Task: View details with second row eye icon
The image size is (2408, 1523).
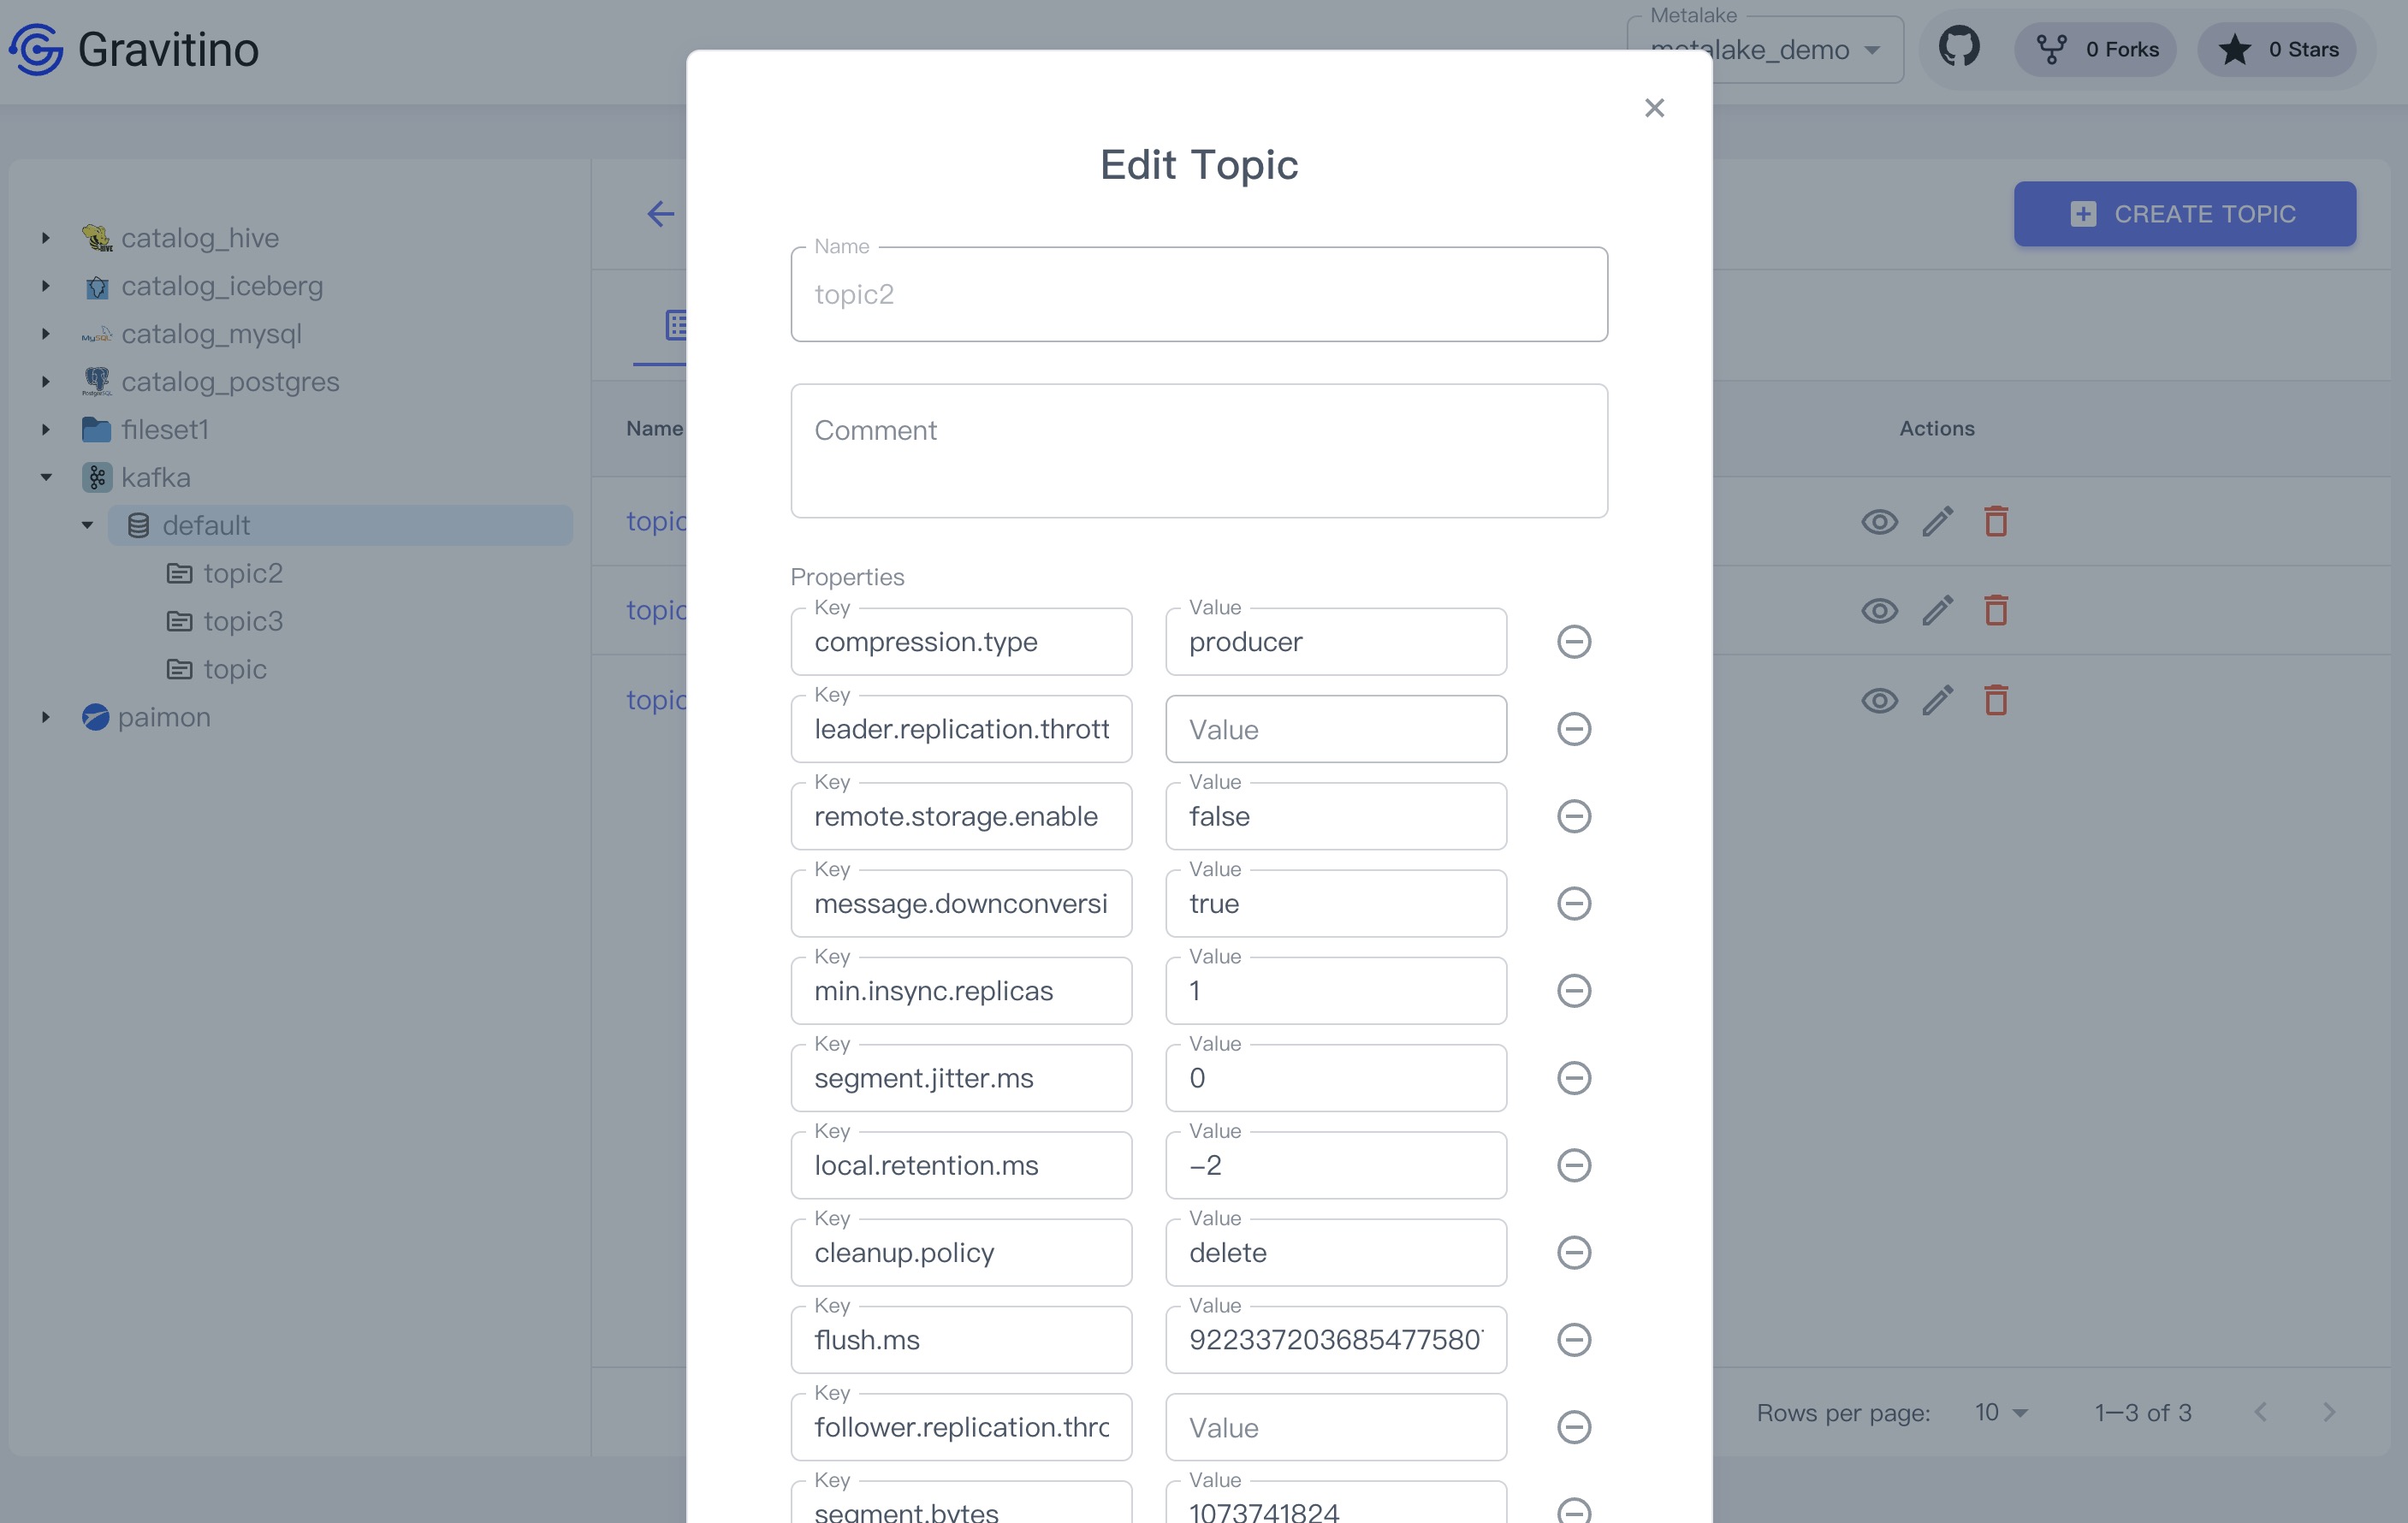Action: click(x=1878, y=610)
